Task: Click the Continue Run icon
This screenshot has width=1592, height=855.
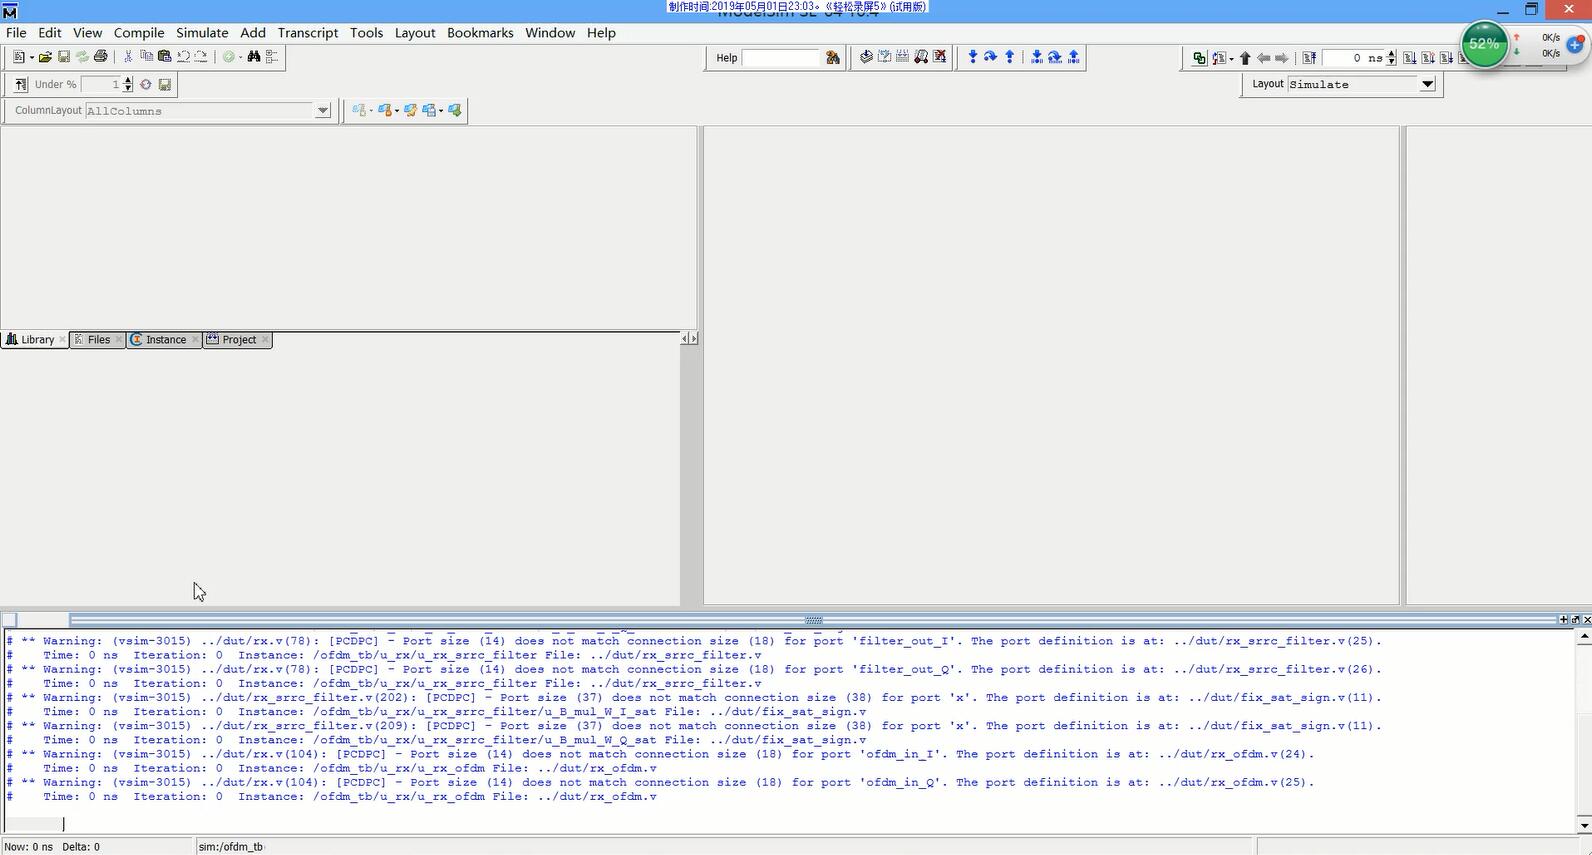Action: pyautogui.click(x=1428, y=58)
